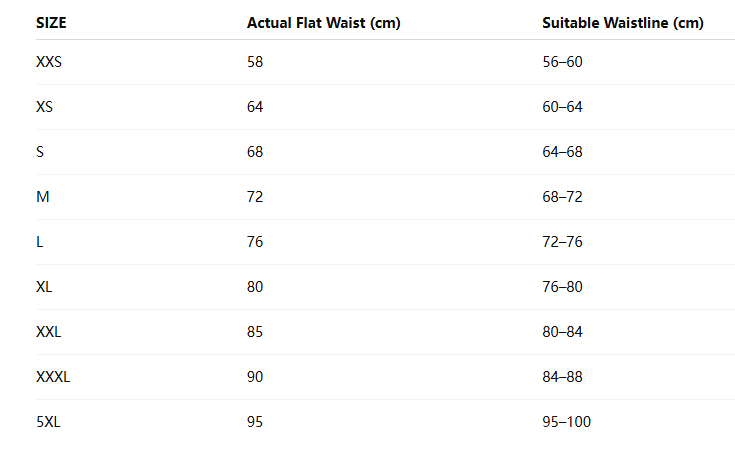Screen dimensions: 735x451
Task: Select the flat waist value 90
Action: pyautogui.click(x=255, y=377)
